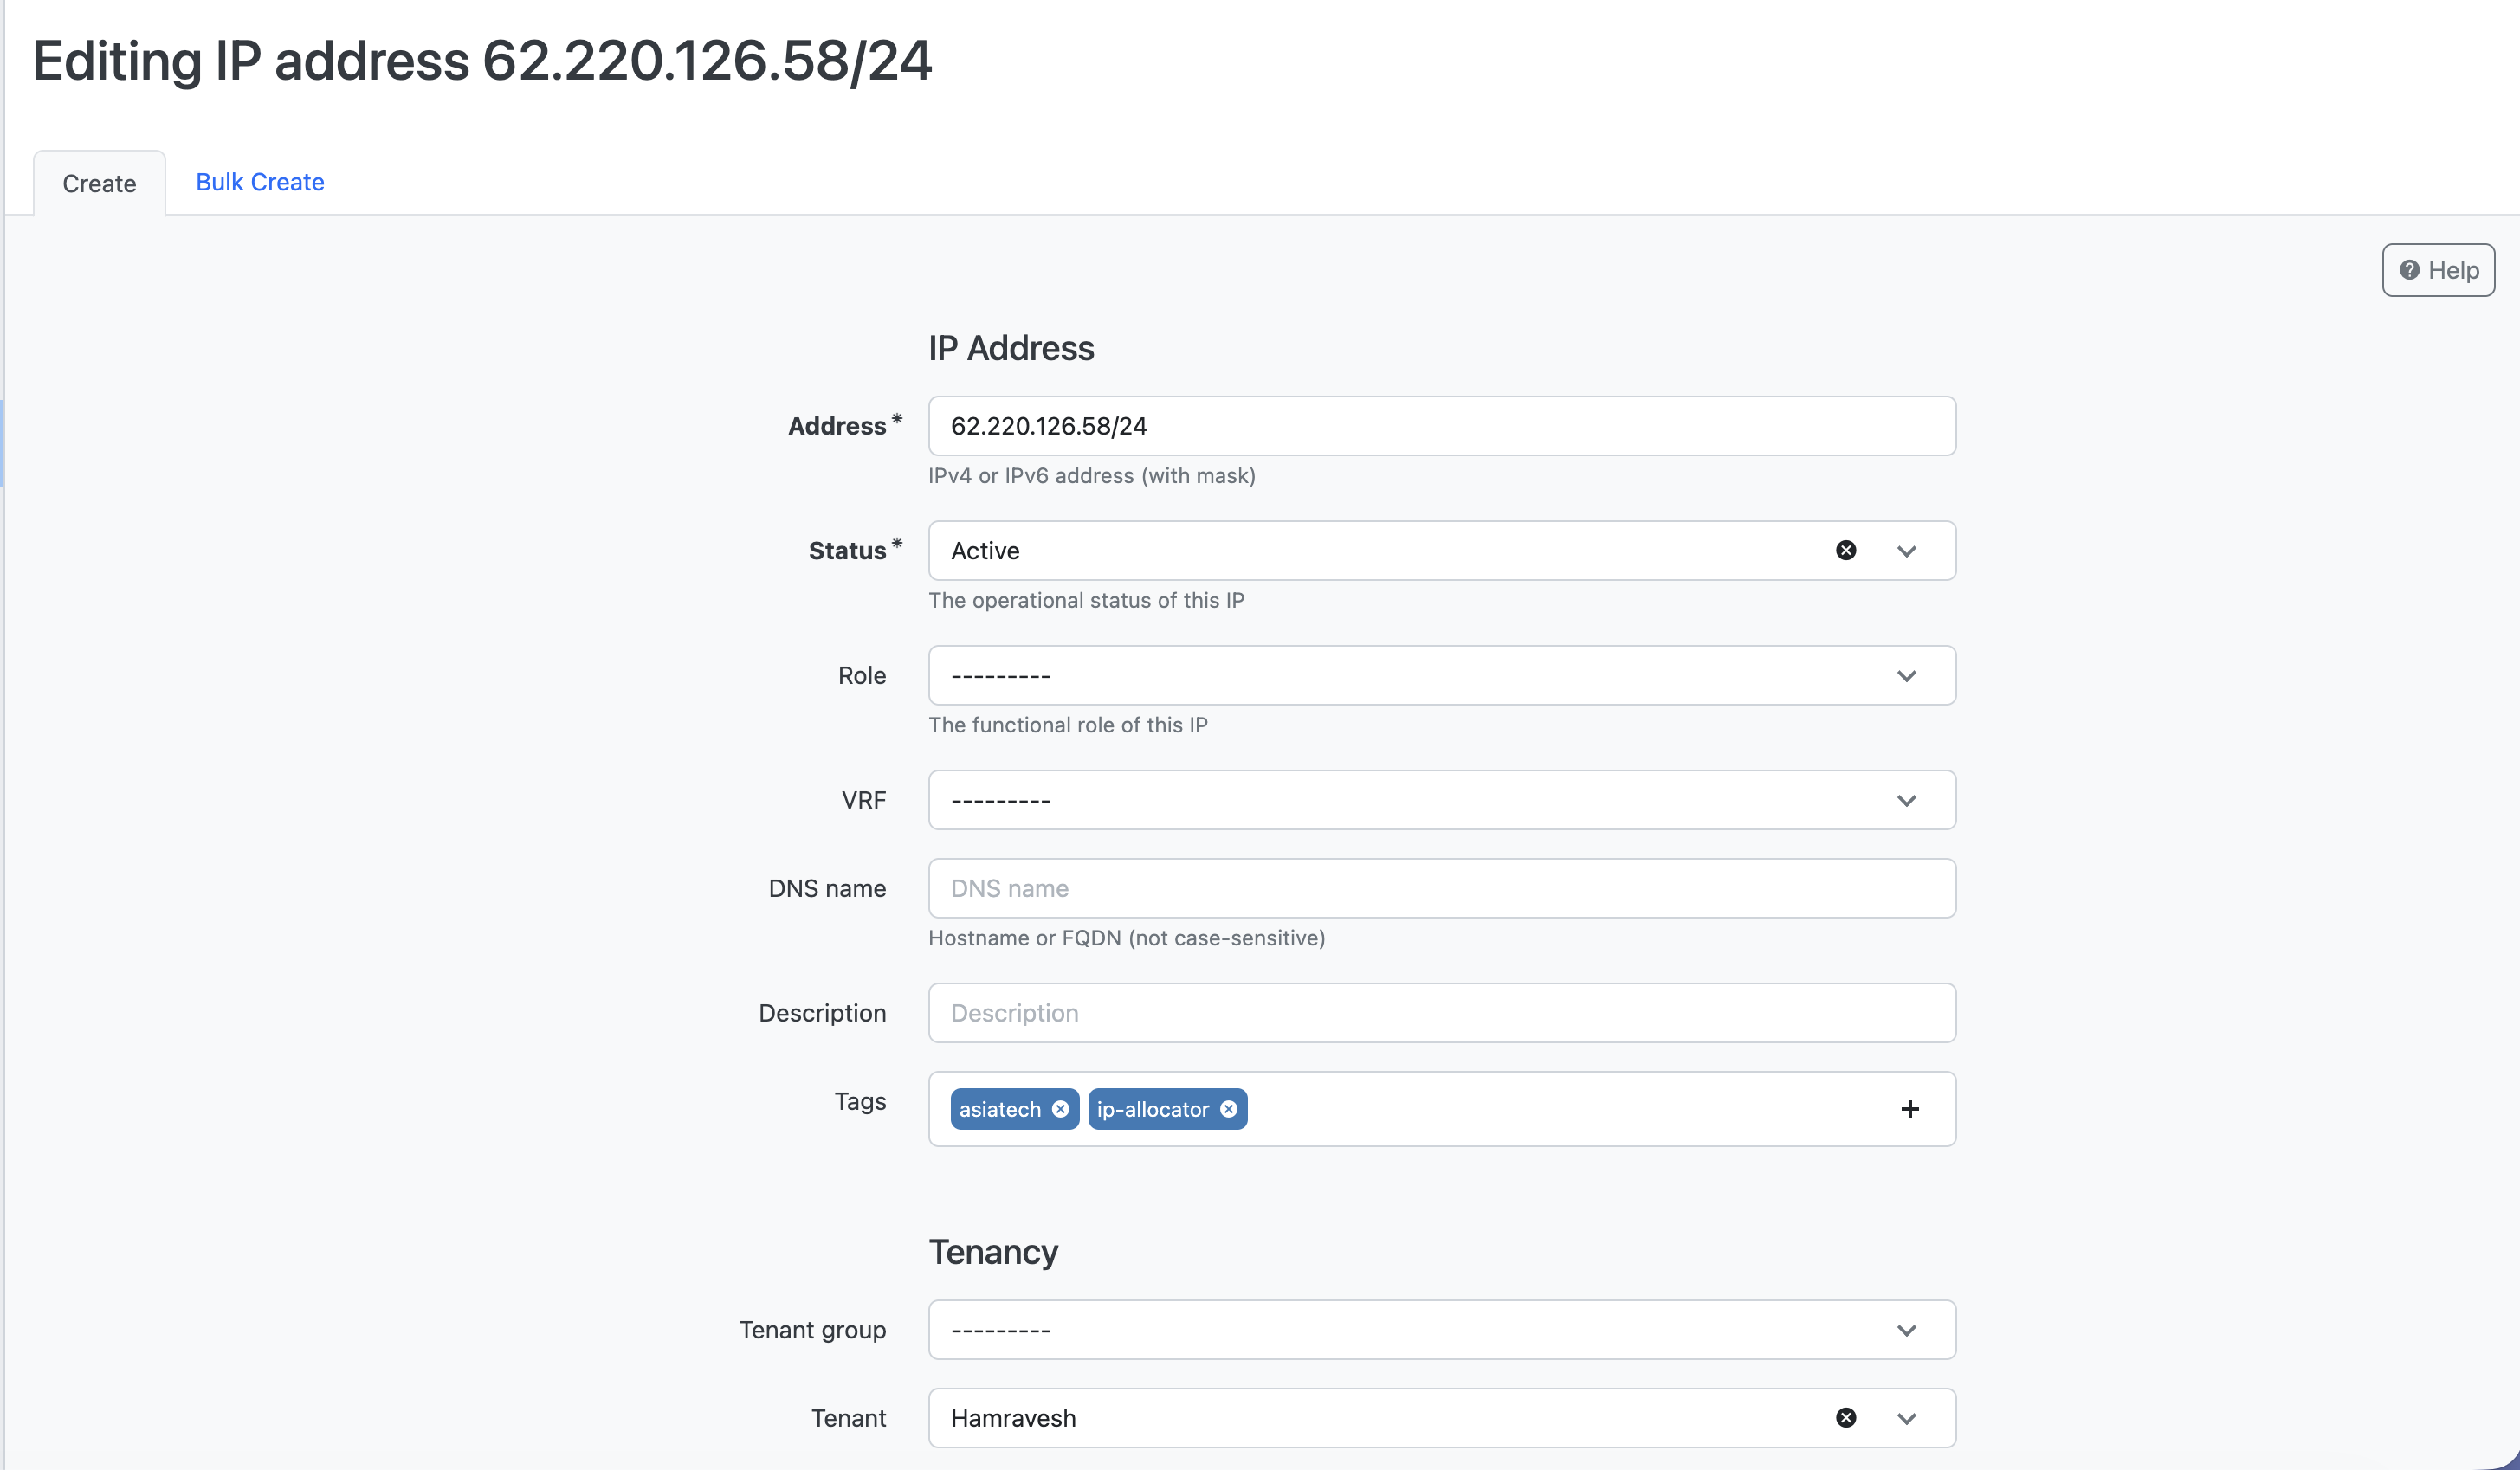This screenshot has width=2520, height=1470.
Task: Remove the asiatech tag
Action: 1061,1109
